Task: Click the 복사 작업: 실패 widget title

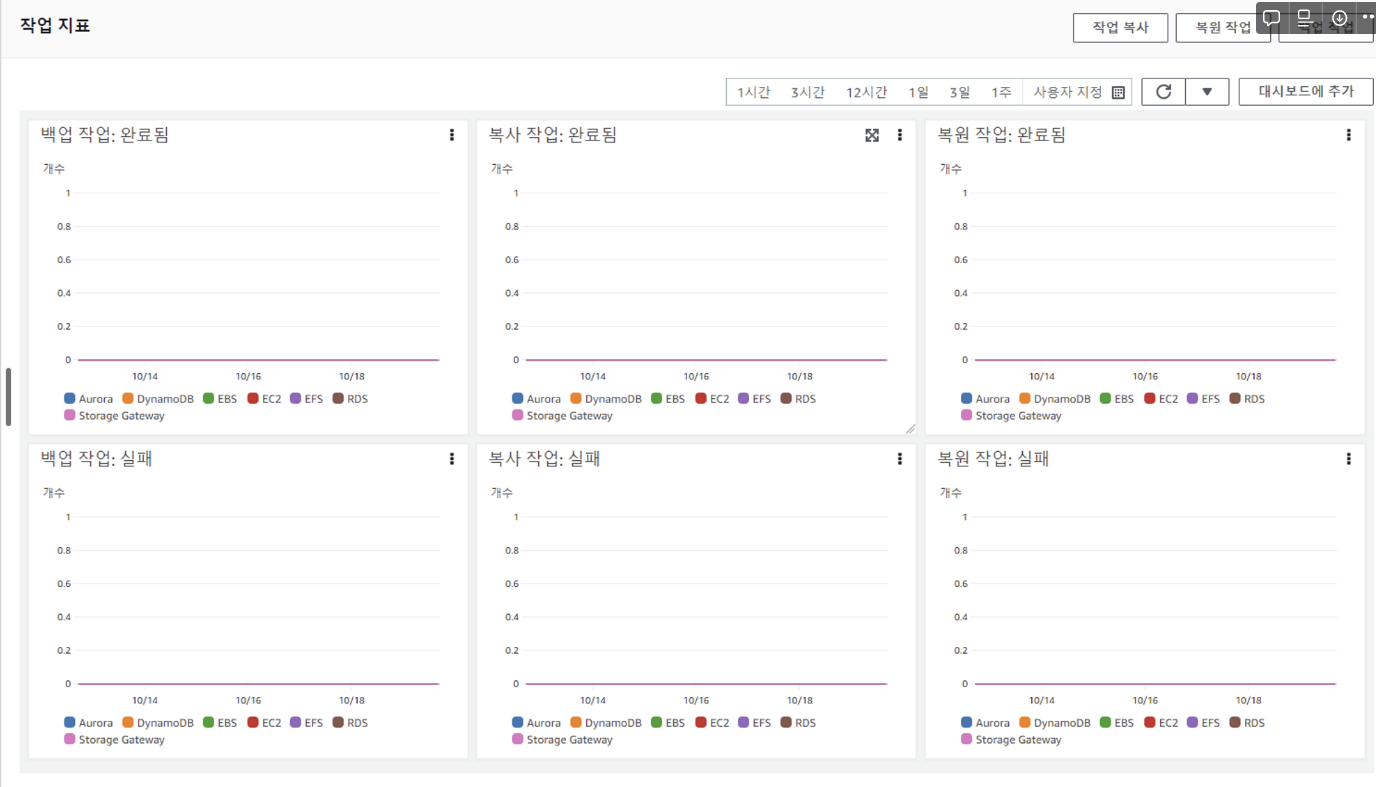Action: click(x=544, y=459)
